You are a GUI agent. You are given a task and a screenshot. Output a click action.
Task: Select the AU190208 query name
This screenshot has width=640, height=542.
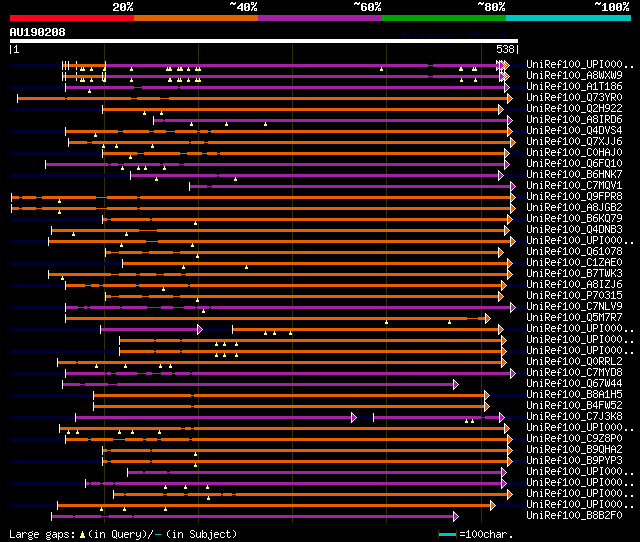[38, 32]
